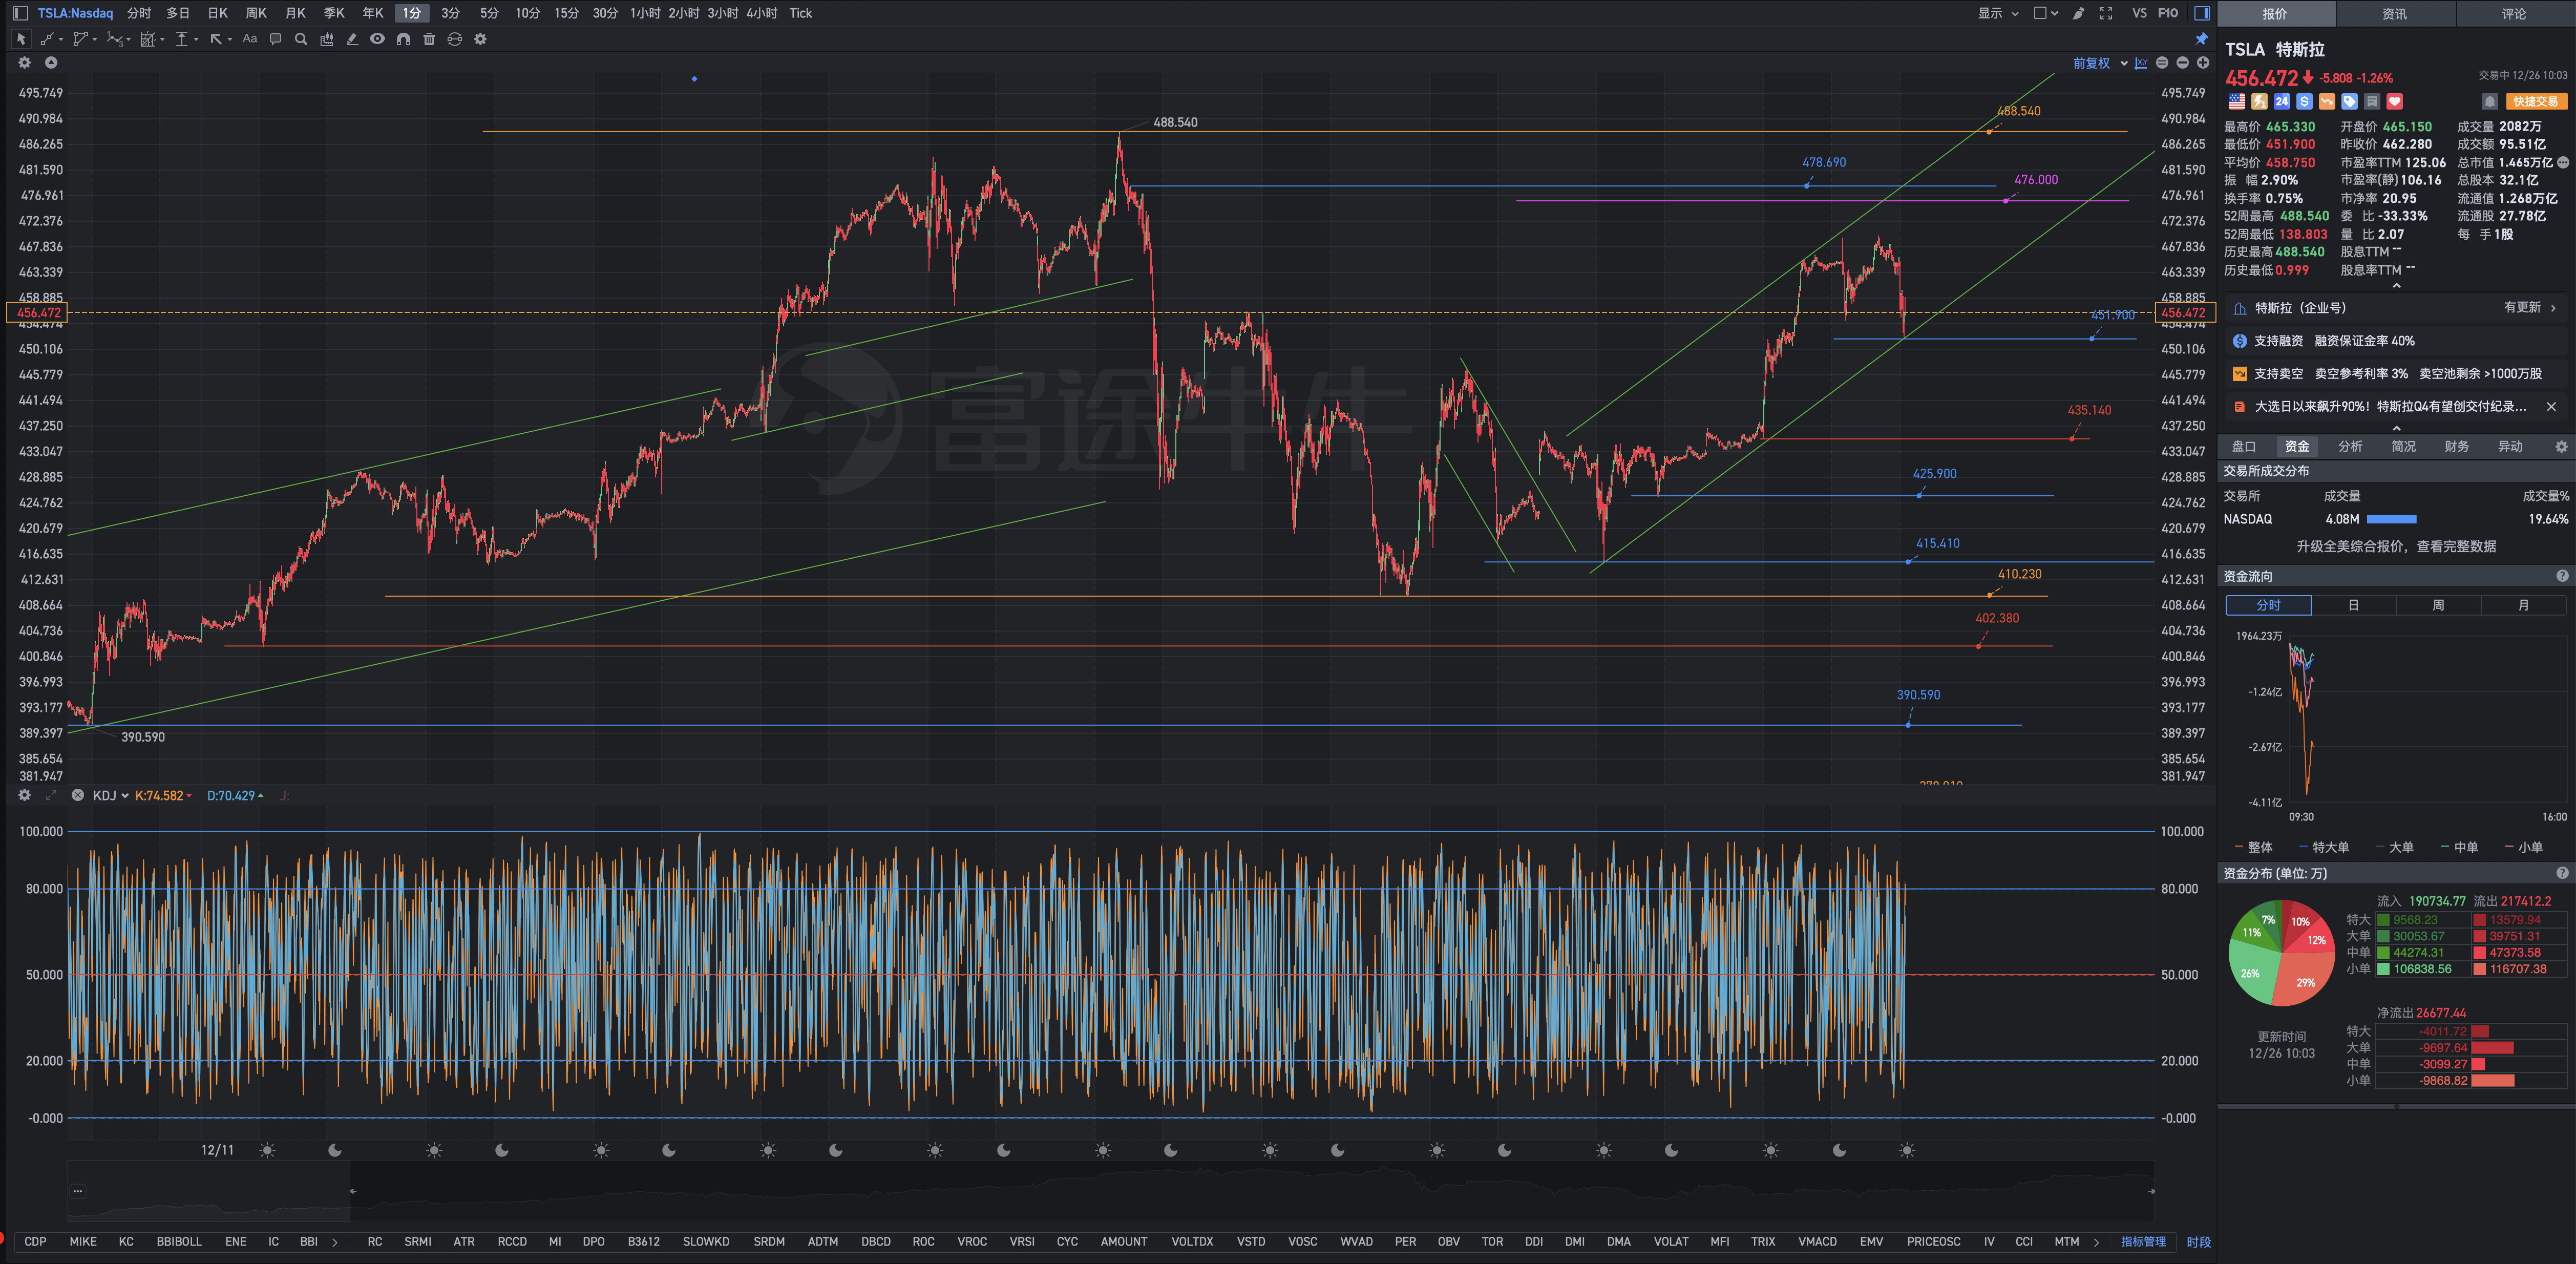This screenshot has height=1264, width=2576.
Task: Select the wave numbering drawing tool
Action: point(114,39)
